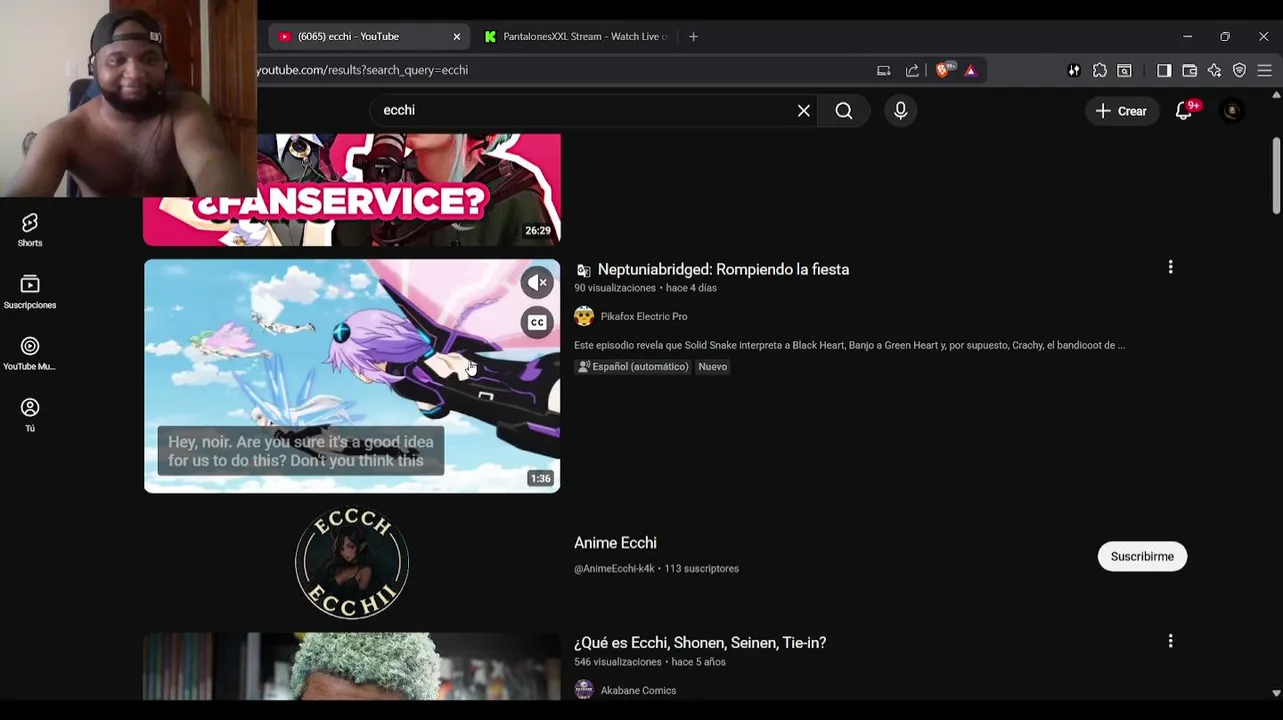Click the 90 visualizaciones text
The width and height of the screenshot is (1283, 720).
point(615,288)
